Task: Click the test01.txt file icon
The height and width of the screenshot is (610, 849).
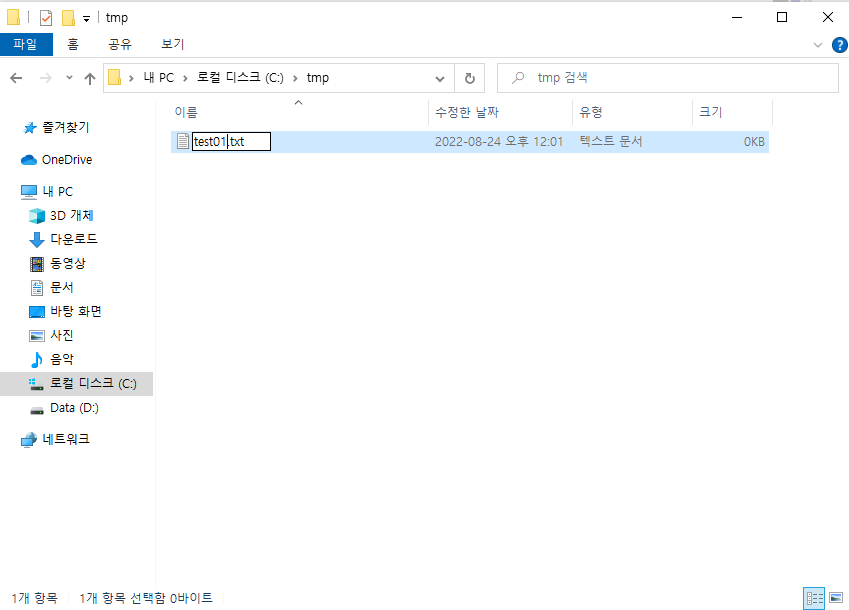Action: pyautogui.click(x=183, y=142)
